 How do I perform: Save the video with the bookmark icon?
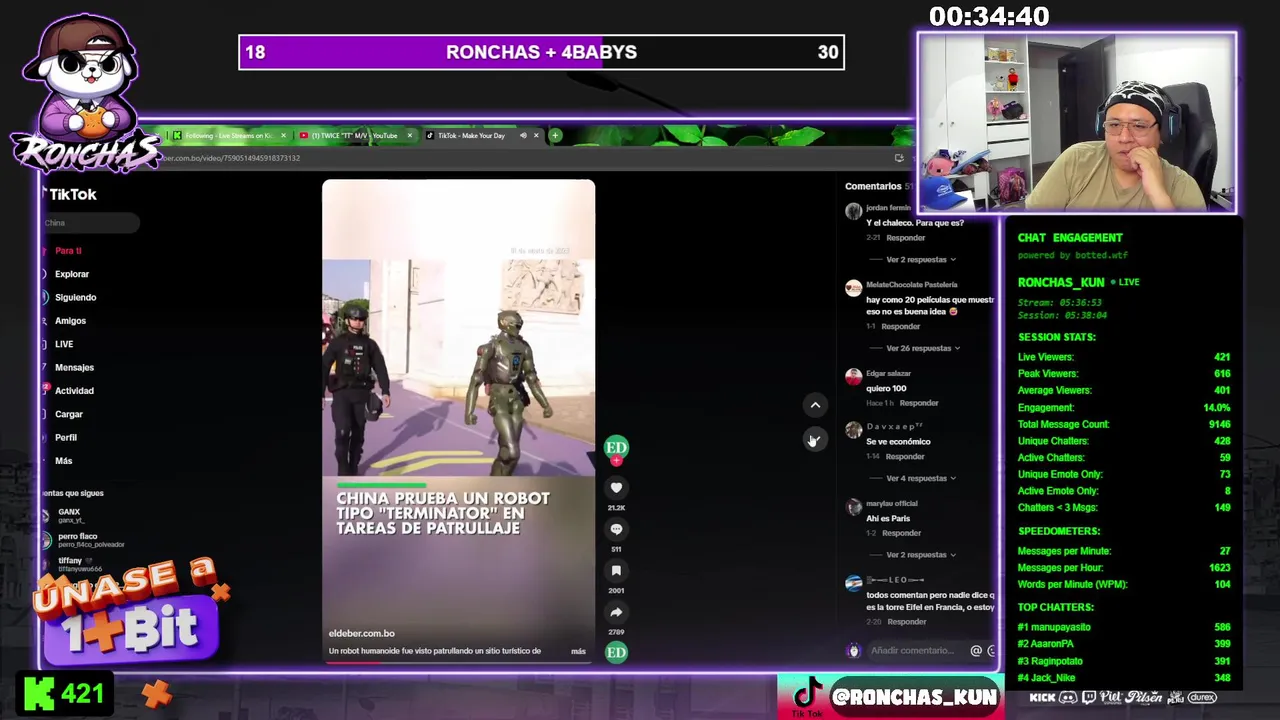tap(616, 571)
